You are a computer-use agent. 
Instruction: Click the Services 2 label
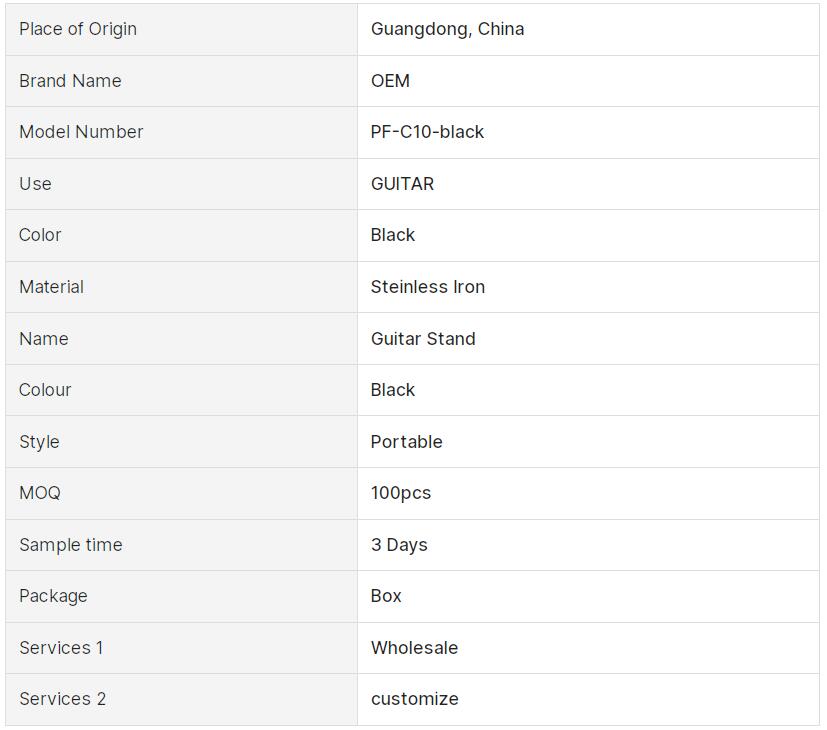click(x=62, y=699)
